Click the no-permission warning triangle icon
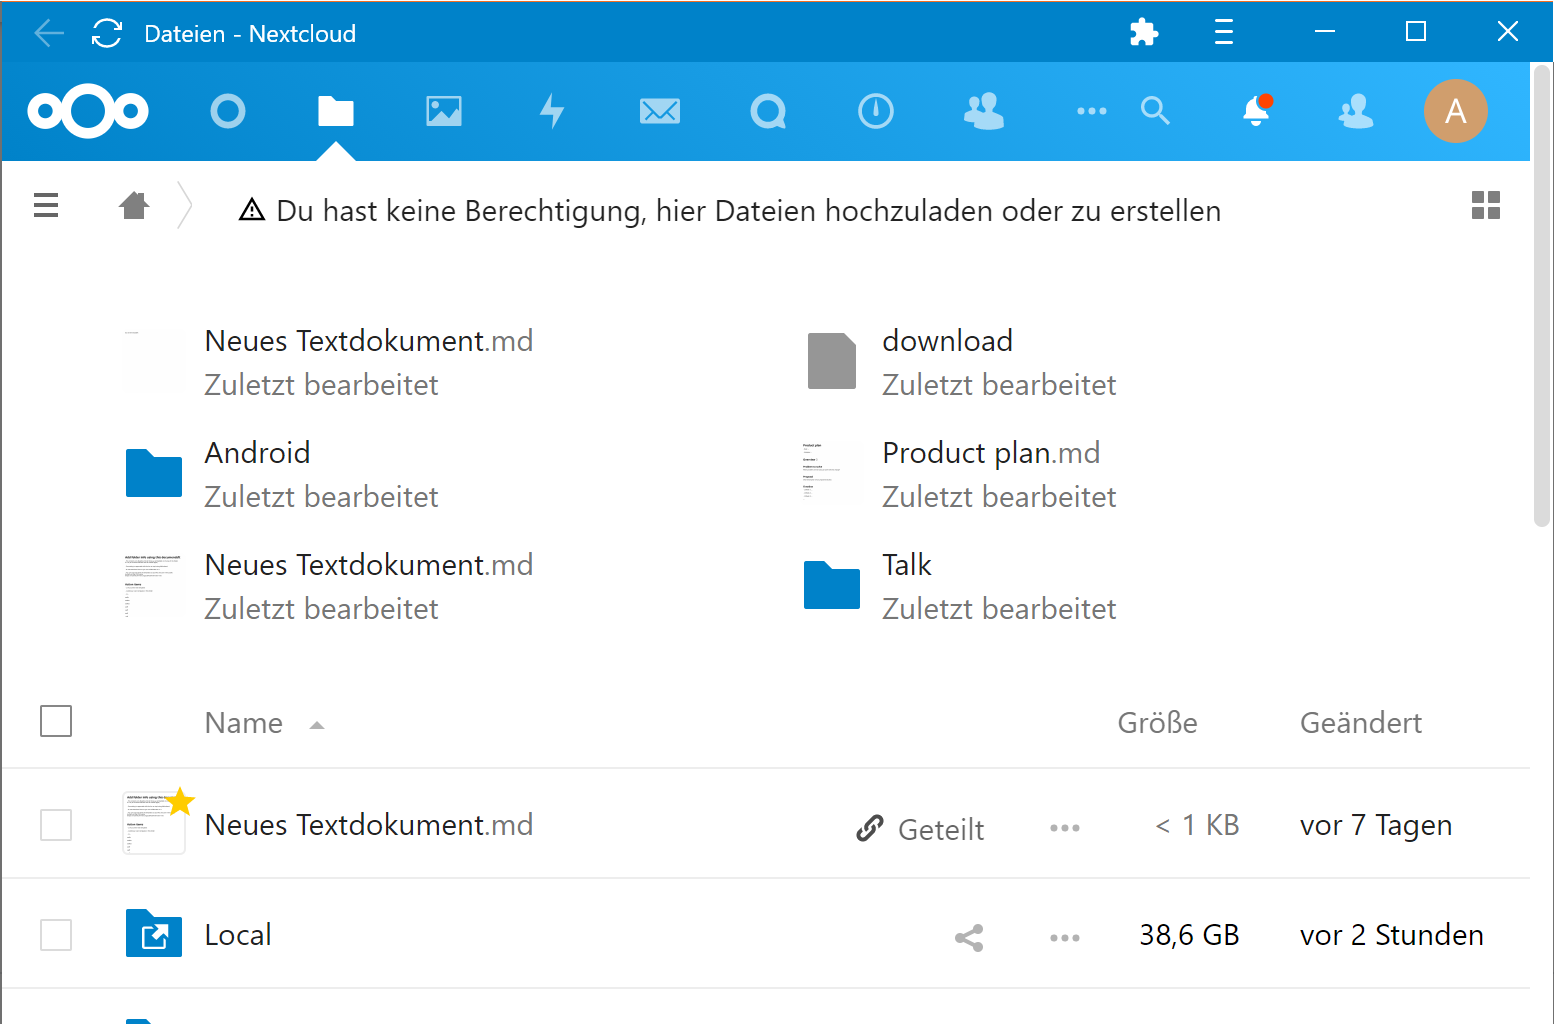The height and width of the screenshot is (1024, 1554). click(x=252, y=210)
